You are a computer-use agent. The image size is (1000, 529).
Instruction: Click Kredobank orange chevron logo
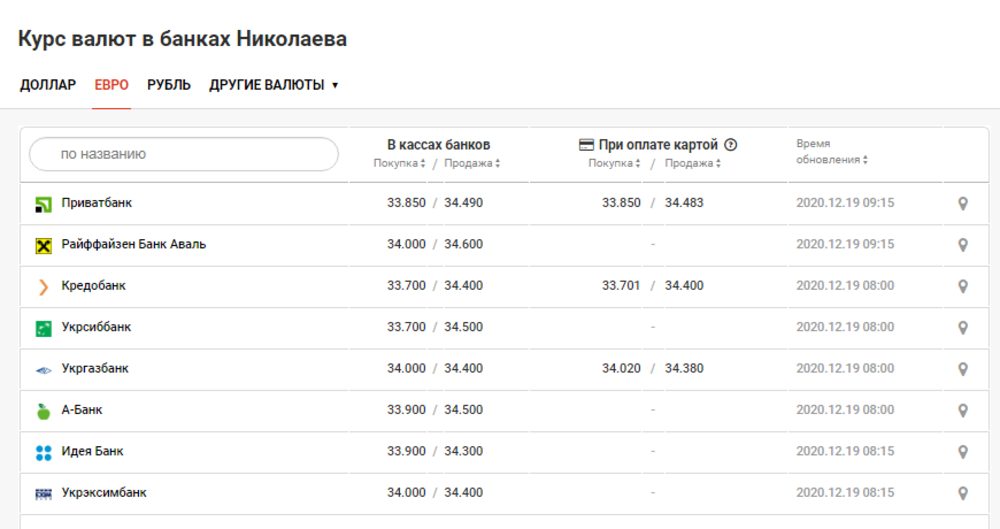[x=43, y=287]
